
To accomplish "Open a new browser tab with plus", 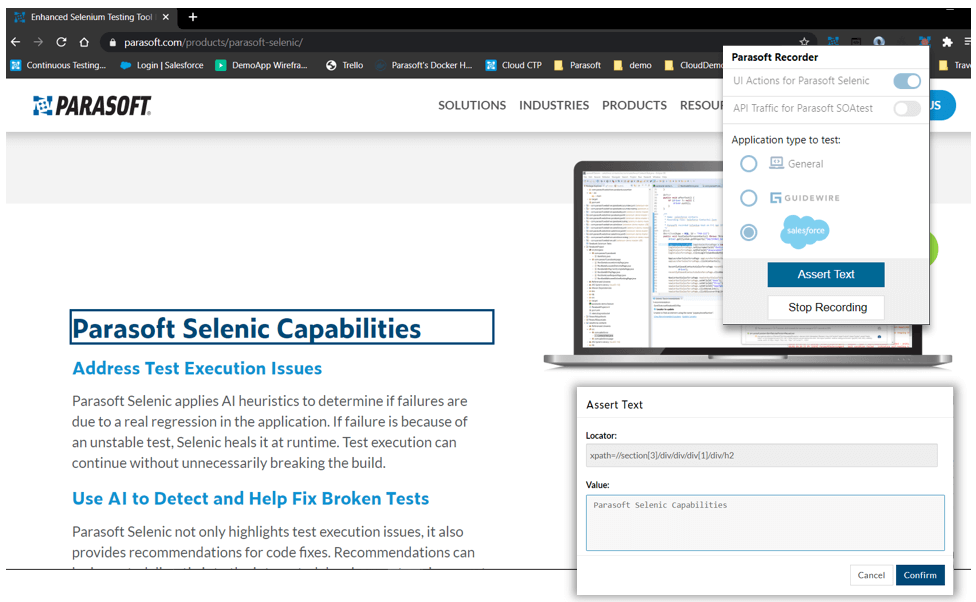I will (x=193, y=17).
